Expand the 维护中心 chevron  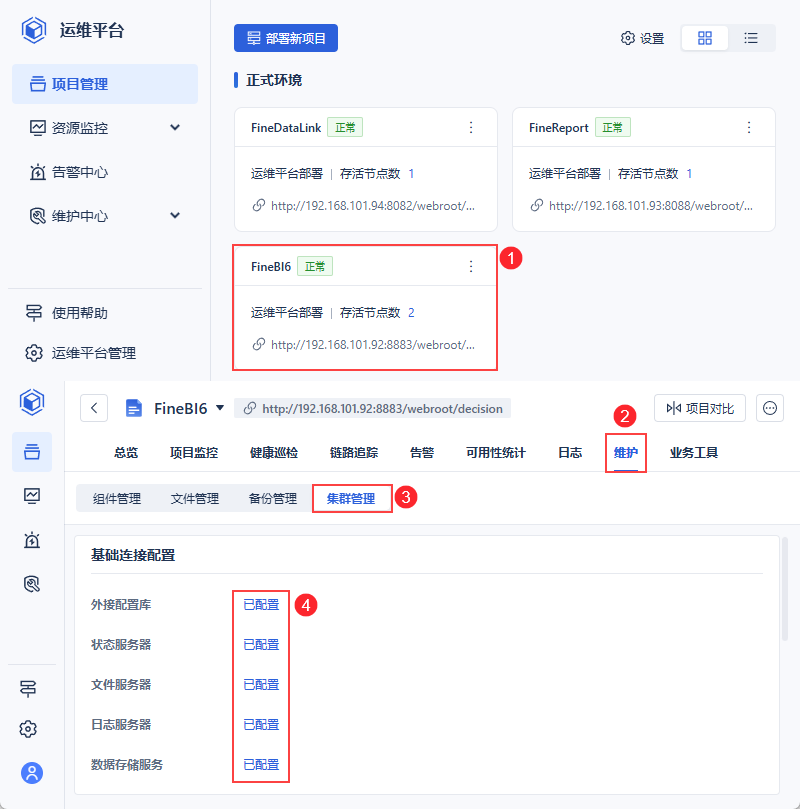(x=175, y=215)
